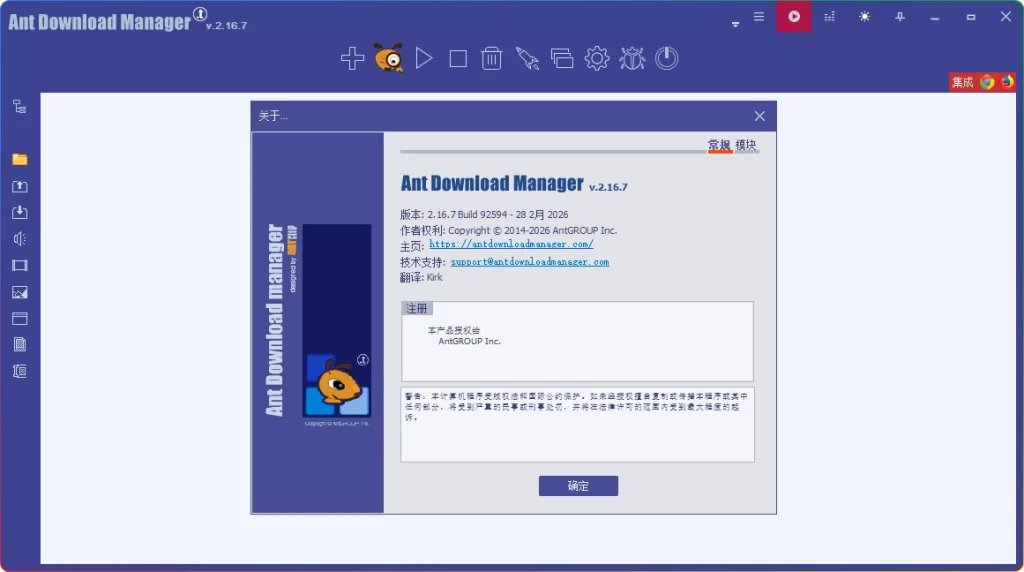Delete download with the trash icon
Viewport: 1024px width, 572px height.
492,58
